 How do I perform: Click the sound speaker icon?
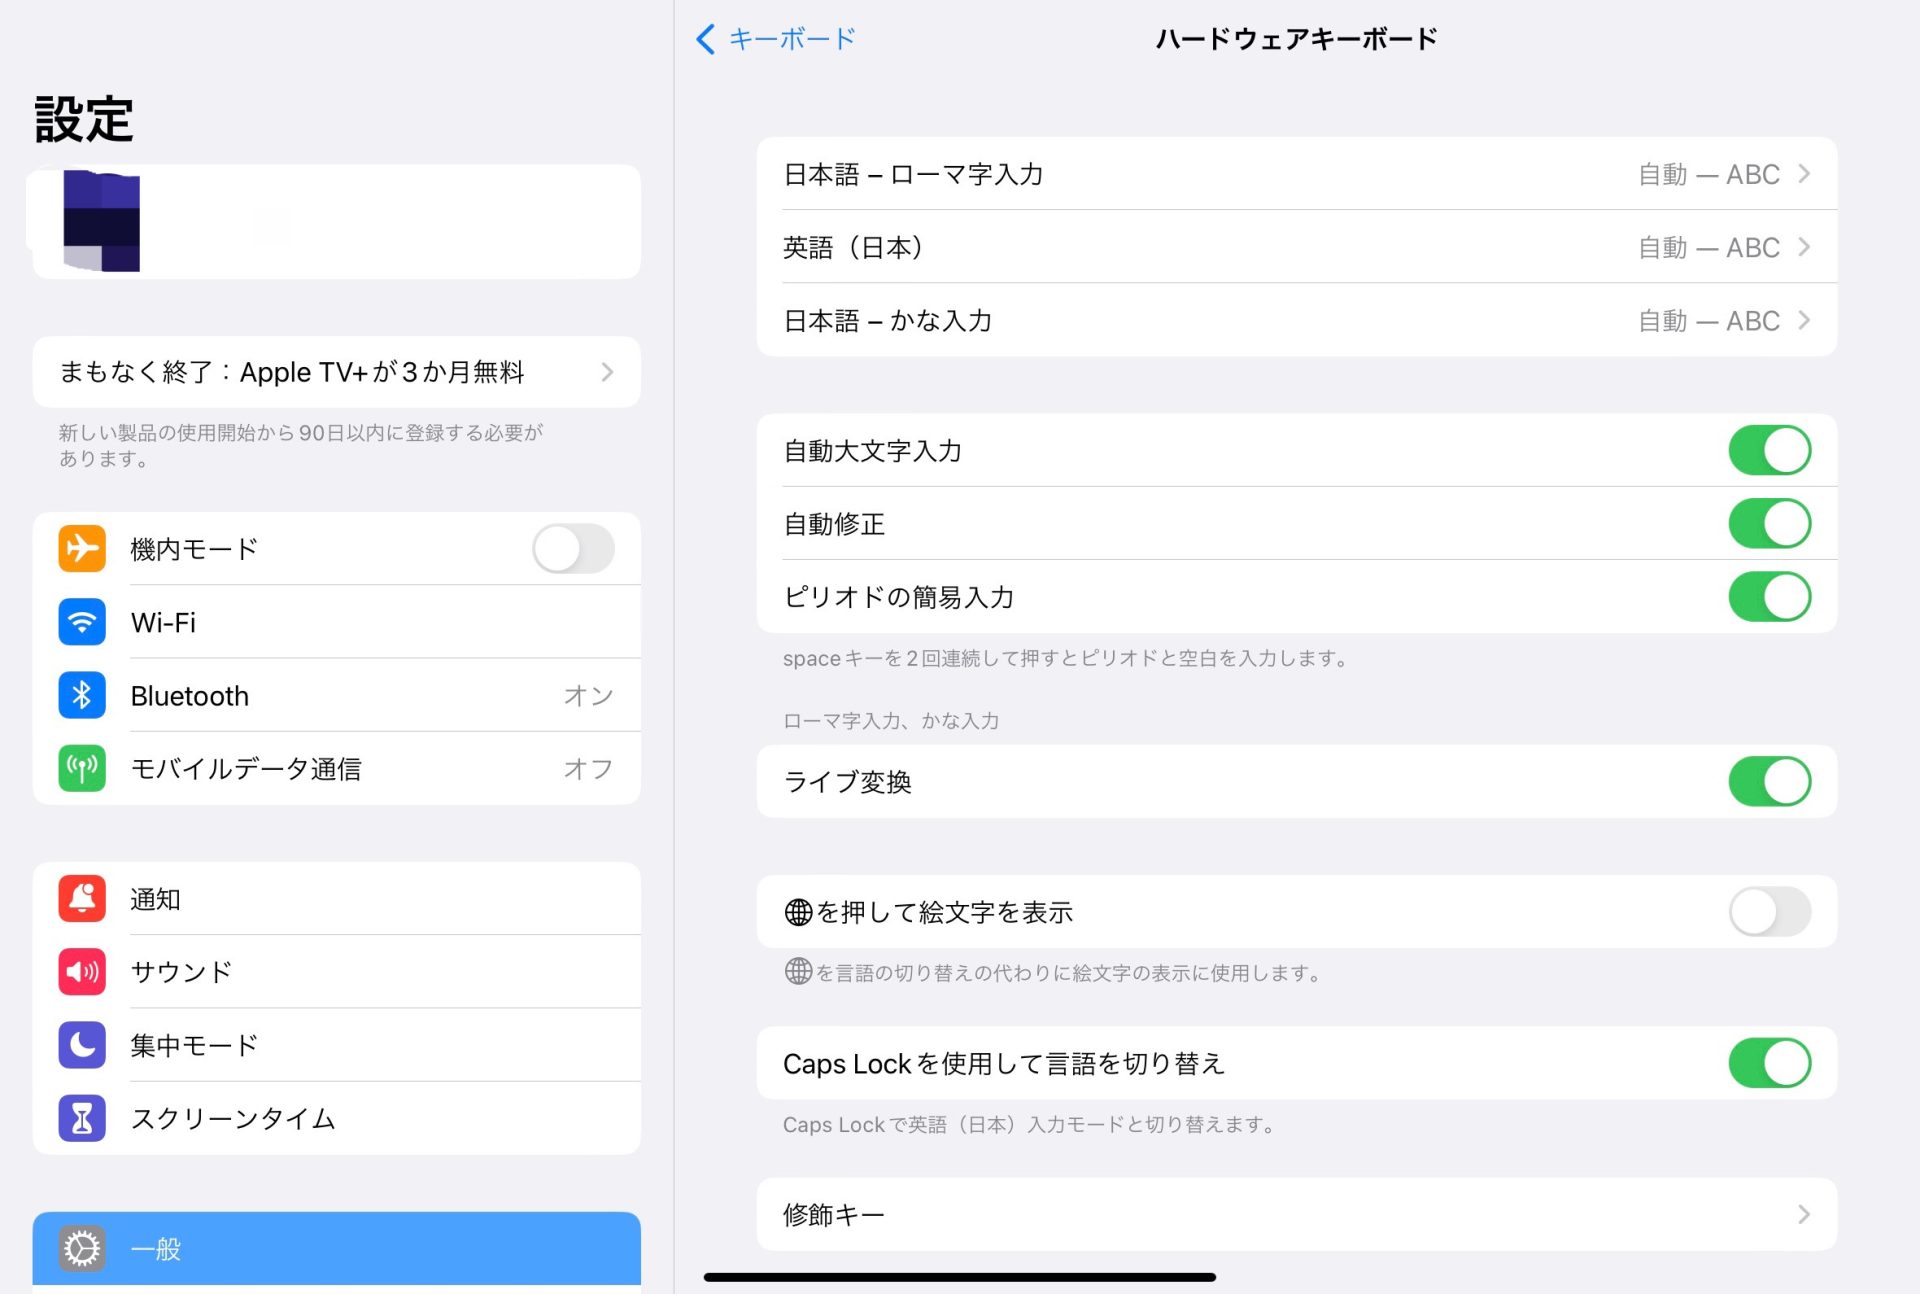82,971
